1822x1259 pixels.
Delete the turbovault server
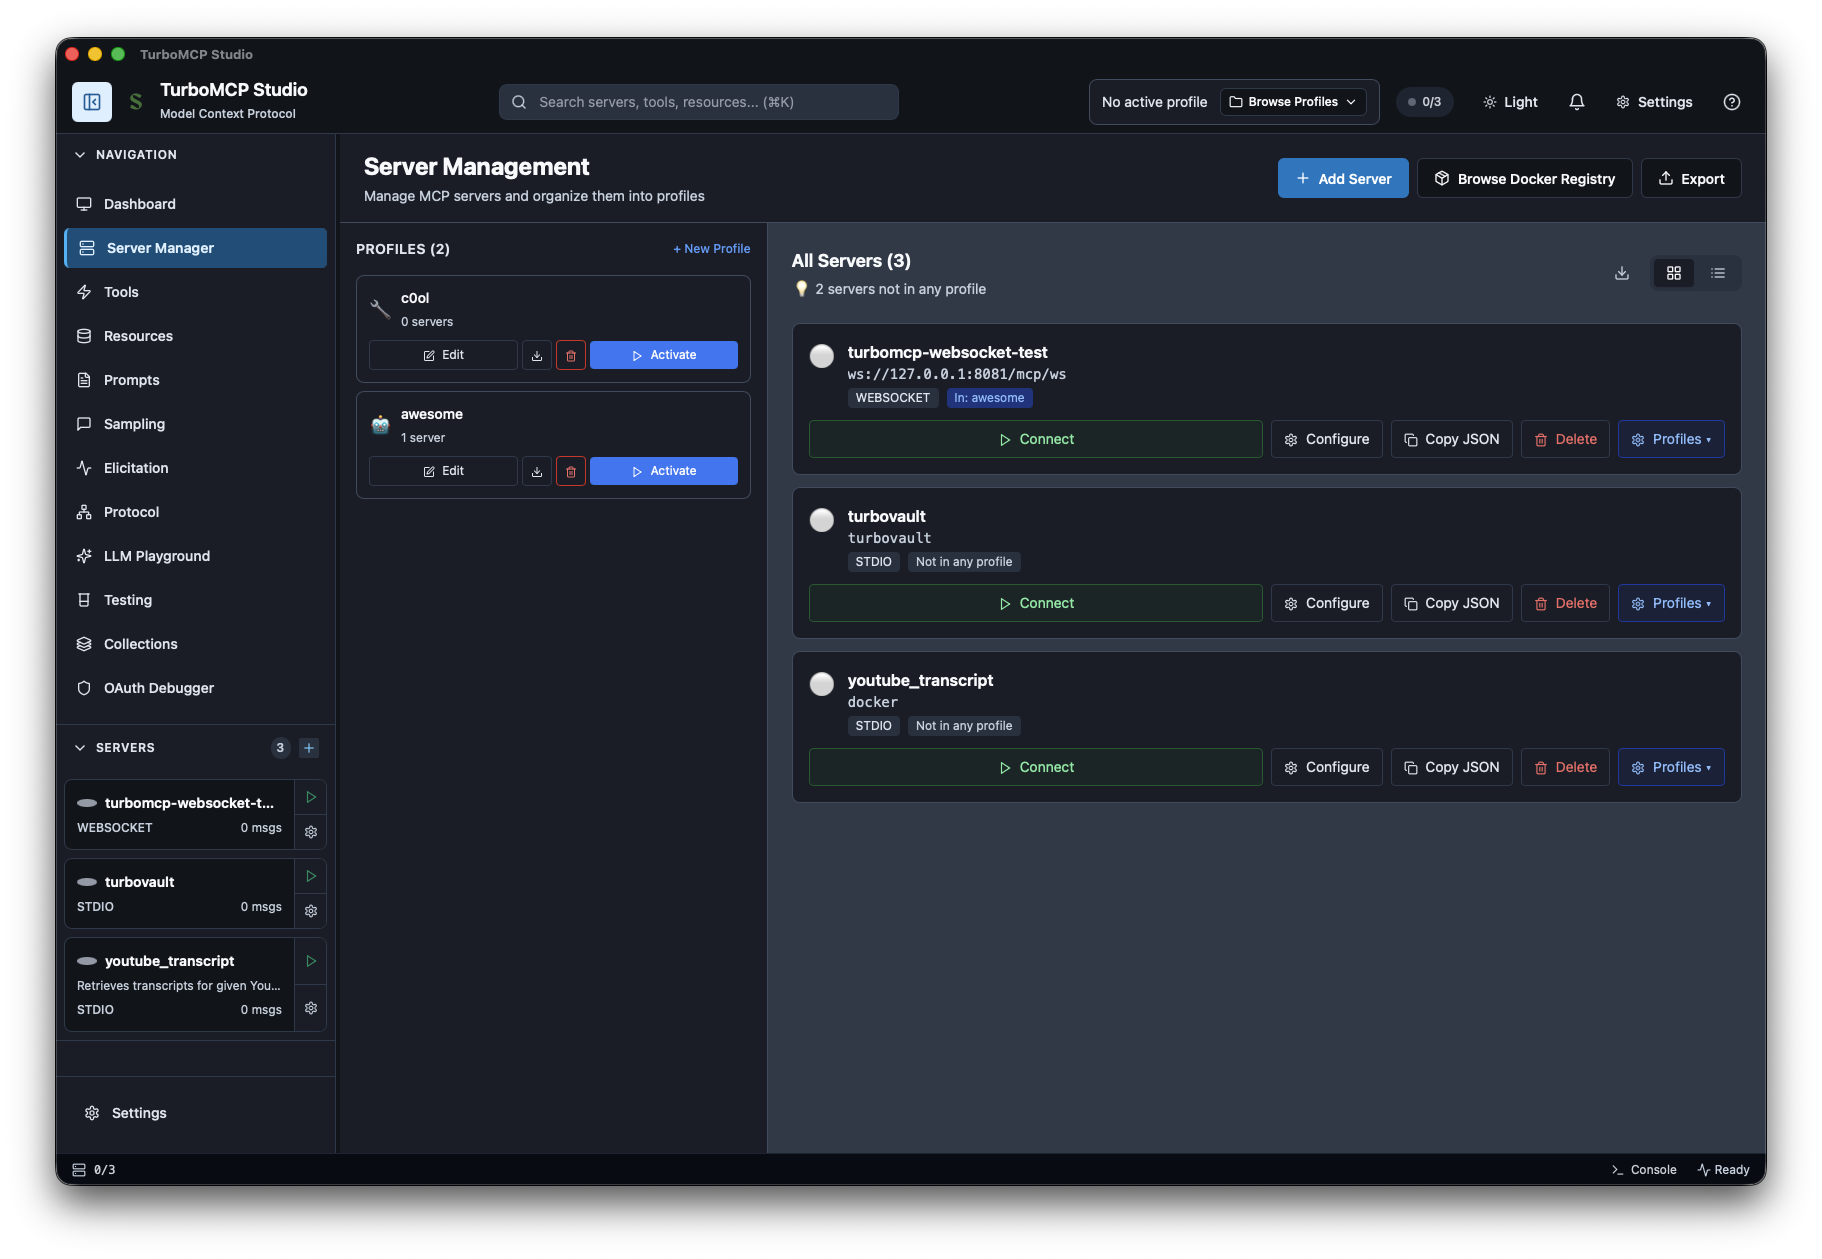[1565, 603]
